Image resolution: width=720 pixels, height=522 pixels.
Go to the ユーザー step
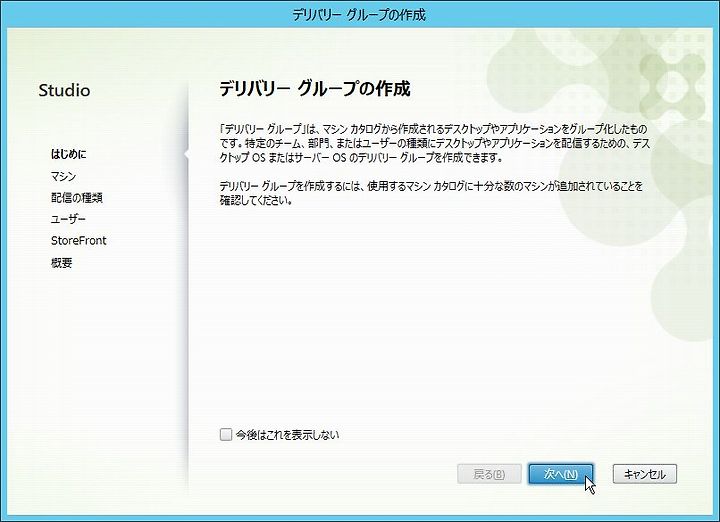68,219
